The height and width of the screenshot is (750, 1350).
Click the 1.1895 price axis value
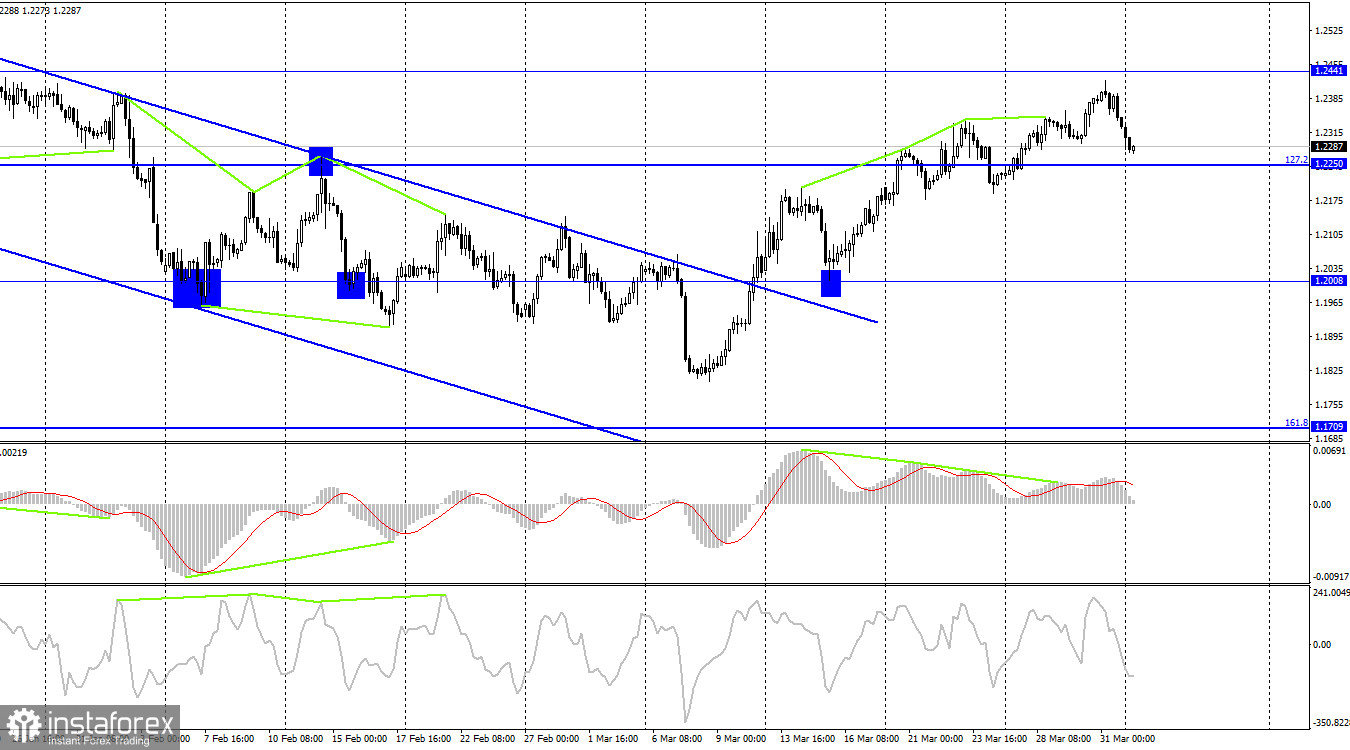(x=1329, y=337)
